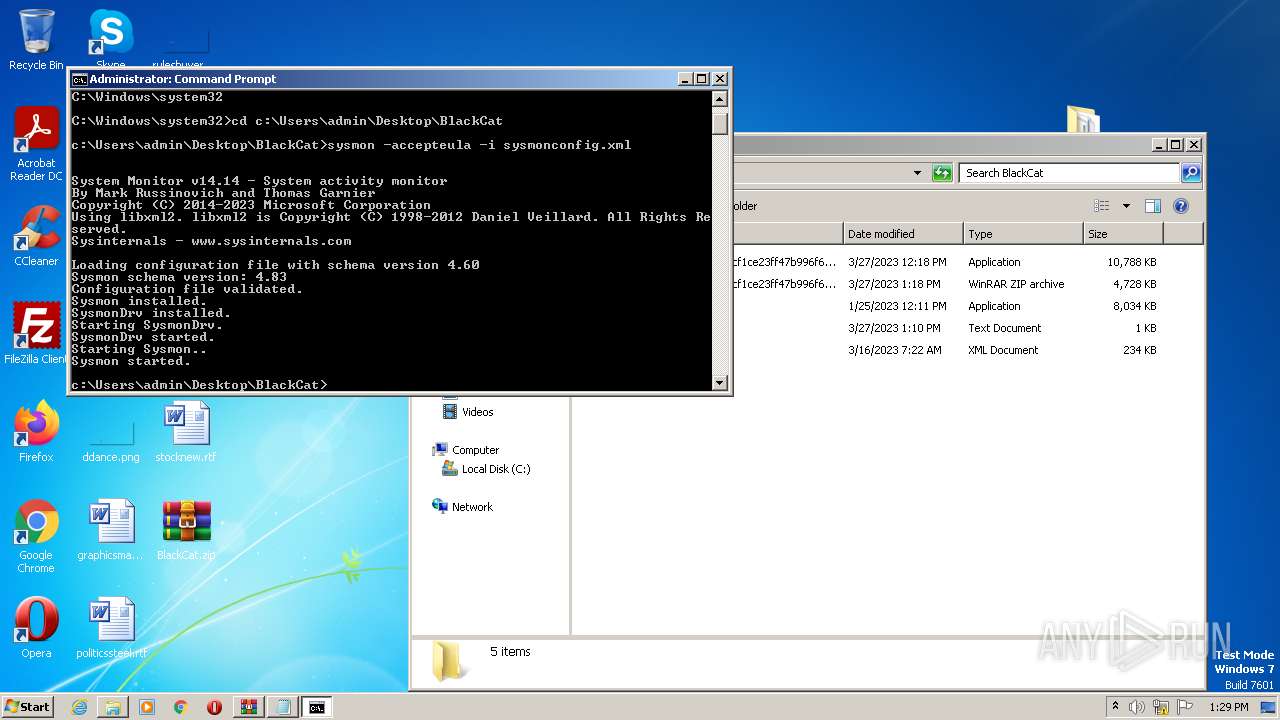Click the Show desktop button in the tray
The height and width of the screenshot is (720, 1280).
(1268, 707)
